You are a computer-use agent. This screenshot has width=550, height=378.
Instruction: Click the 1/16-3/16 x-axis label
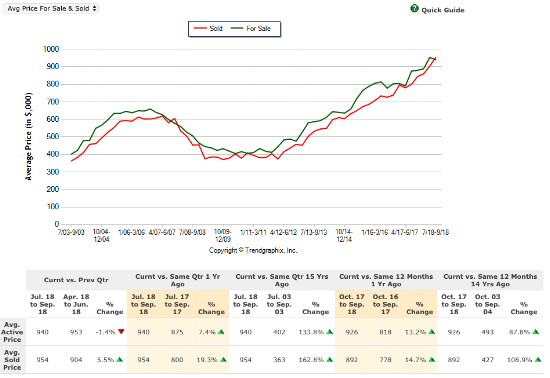click(x=375, y=232)
